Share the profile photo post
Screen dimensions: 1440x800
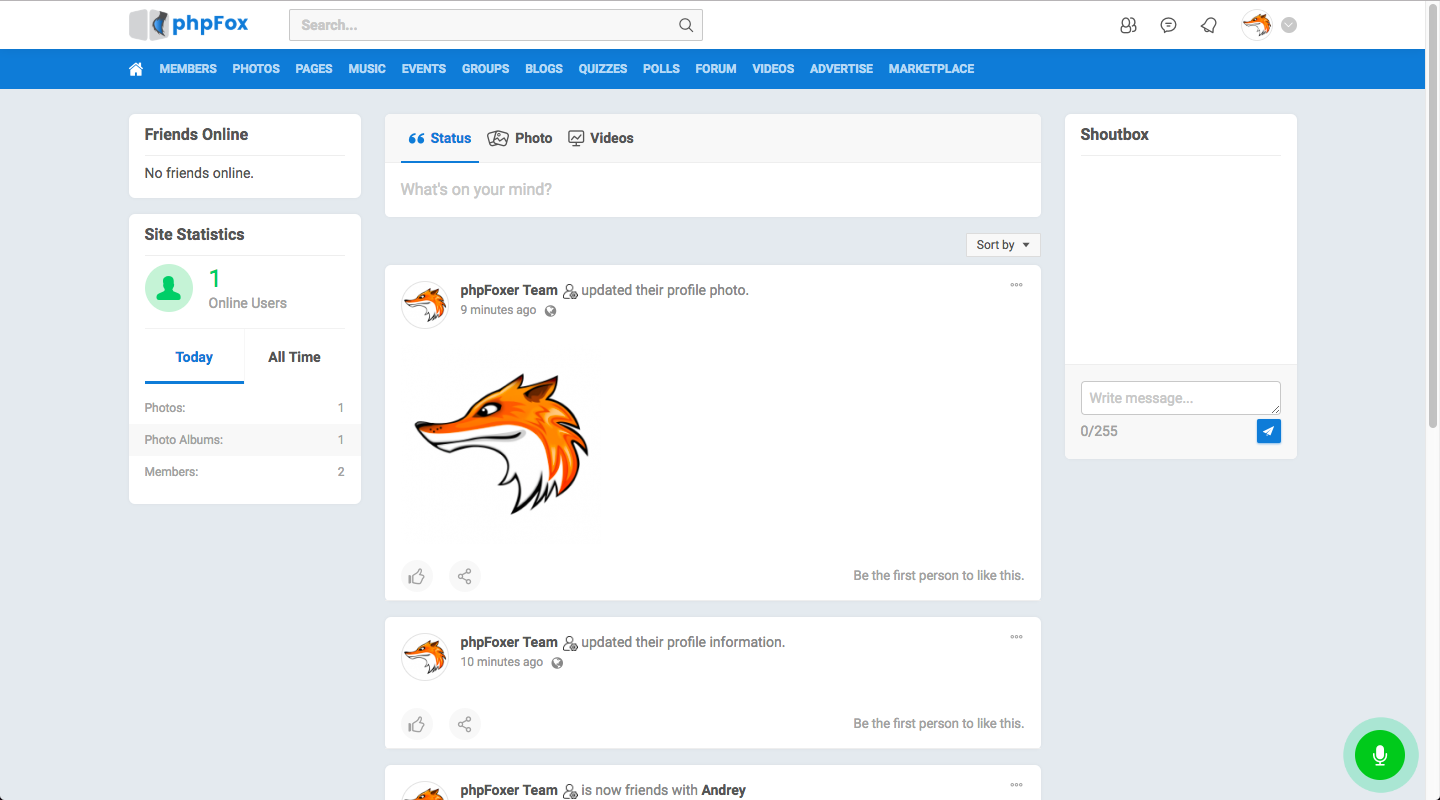point(465,576)
